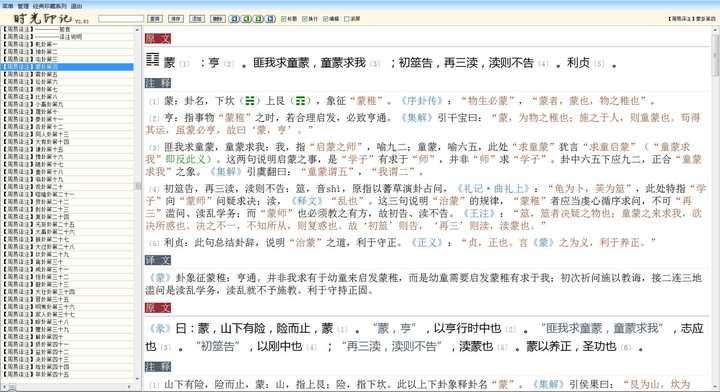The width and height of the screenshot is (720, 392).
Task: Select the 大有卦第十四 list entry
Action: tap(67, 142)
